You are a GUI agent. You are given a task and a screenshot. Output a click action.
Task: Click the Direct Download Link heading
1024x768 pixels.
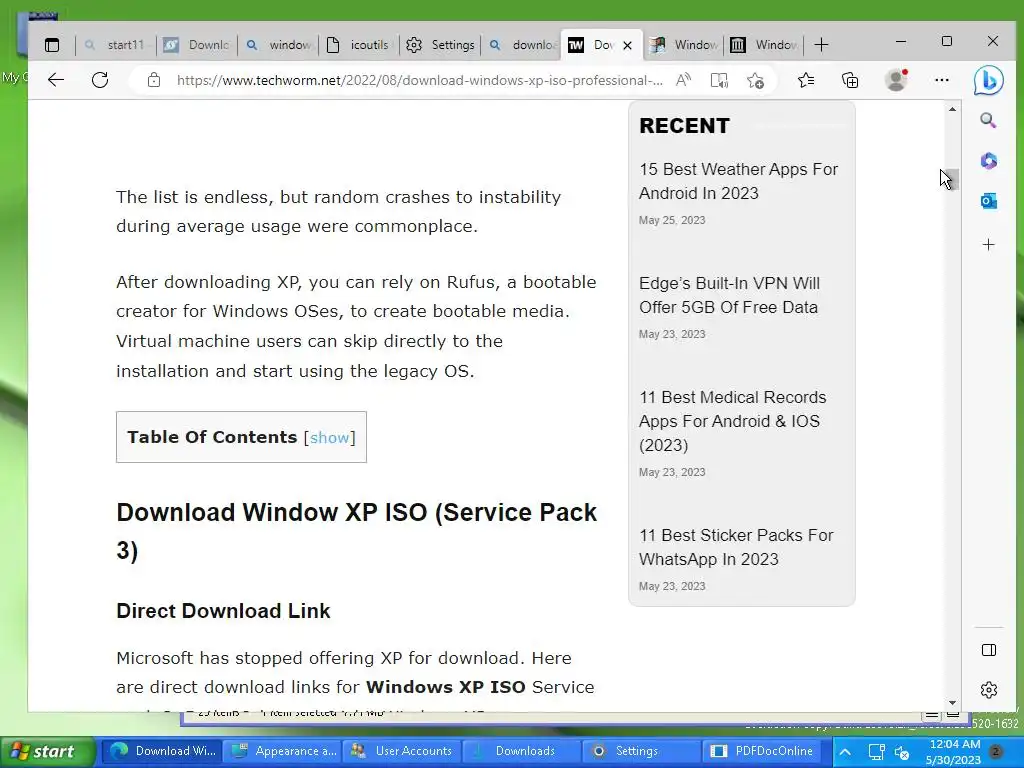[223, 611]
